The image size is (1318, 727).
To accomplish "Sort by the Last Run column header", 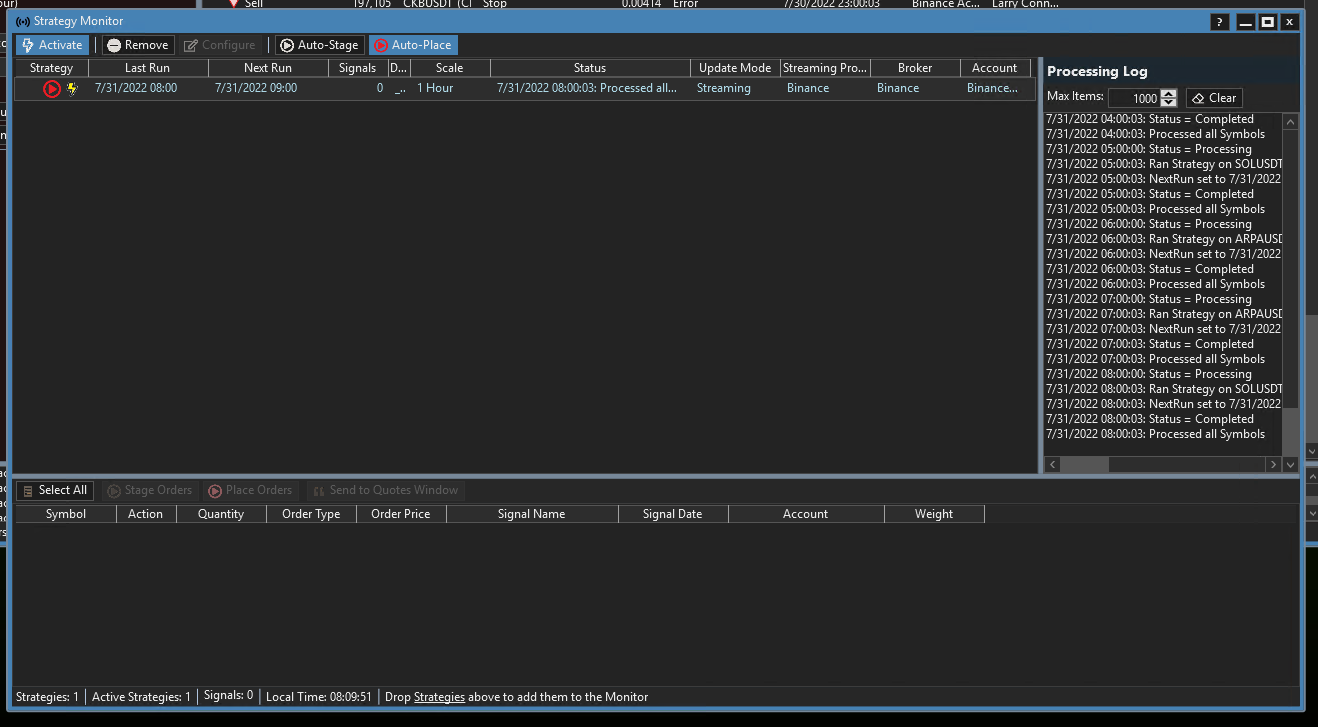I will coord(148,68).
